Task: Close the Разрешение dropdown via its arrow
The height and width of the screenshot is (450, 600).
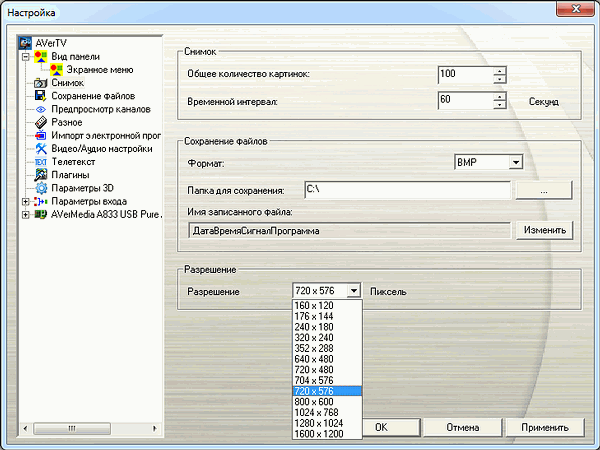Action: [x=354, y=291]
